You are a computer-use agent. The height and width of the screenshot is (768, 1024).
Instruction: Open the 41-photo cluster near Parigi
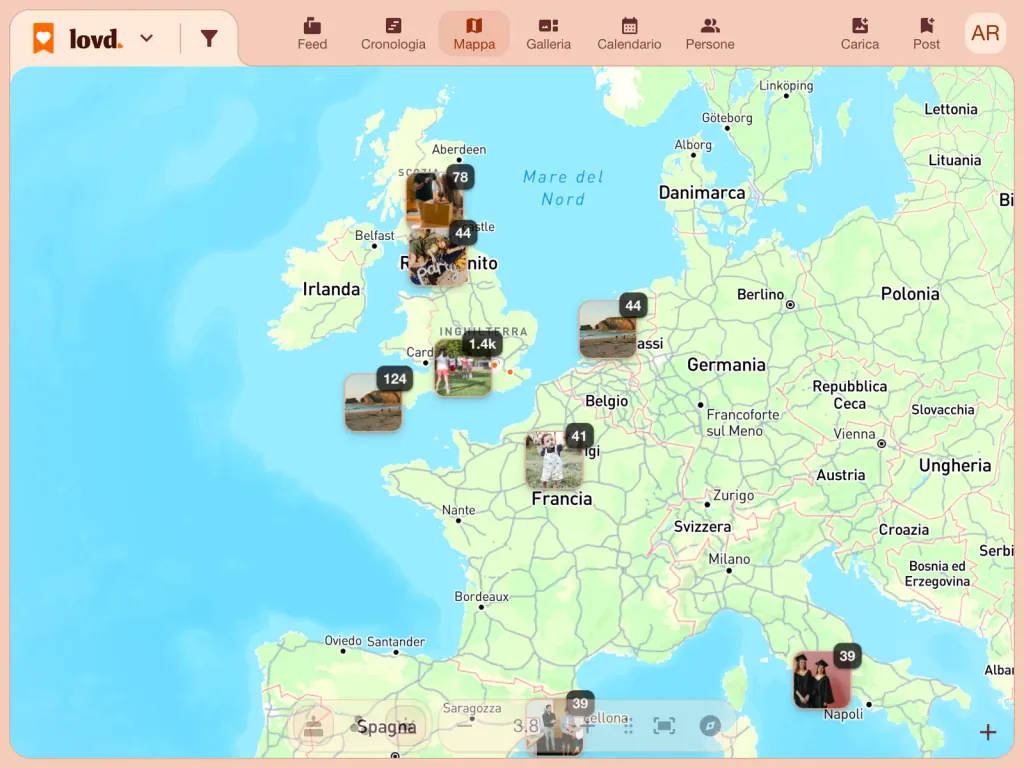[x=554, y=460]
